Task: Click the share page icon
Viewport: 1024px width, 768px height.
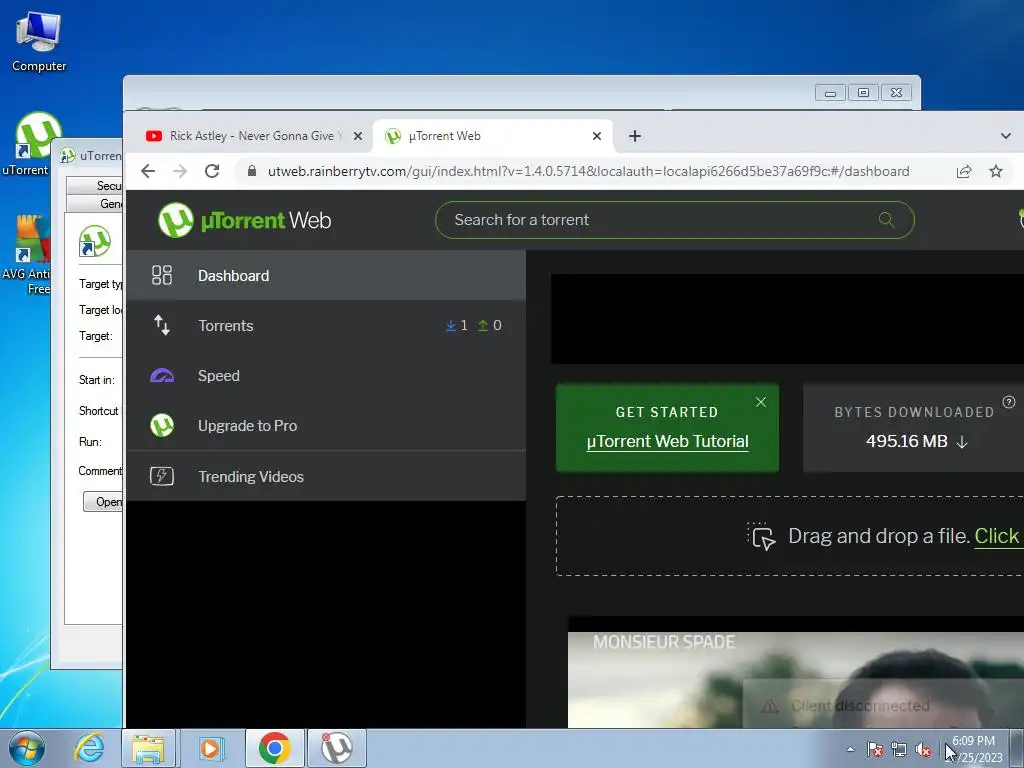Action: (x=964, y=171)
